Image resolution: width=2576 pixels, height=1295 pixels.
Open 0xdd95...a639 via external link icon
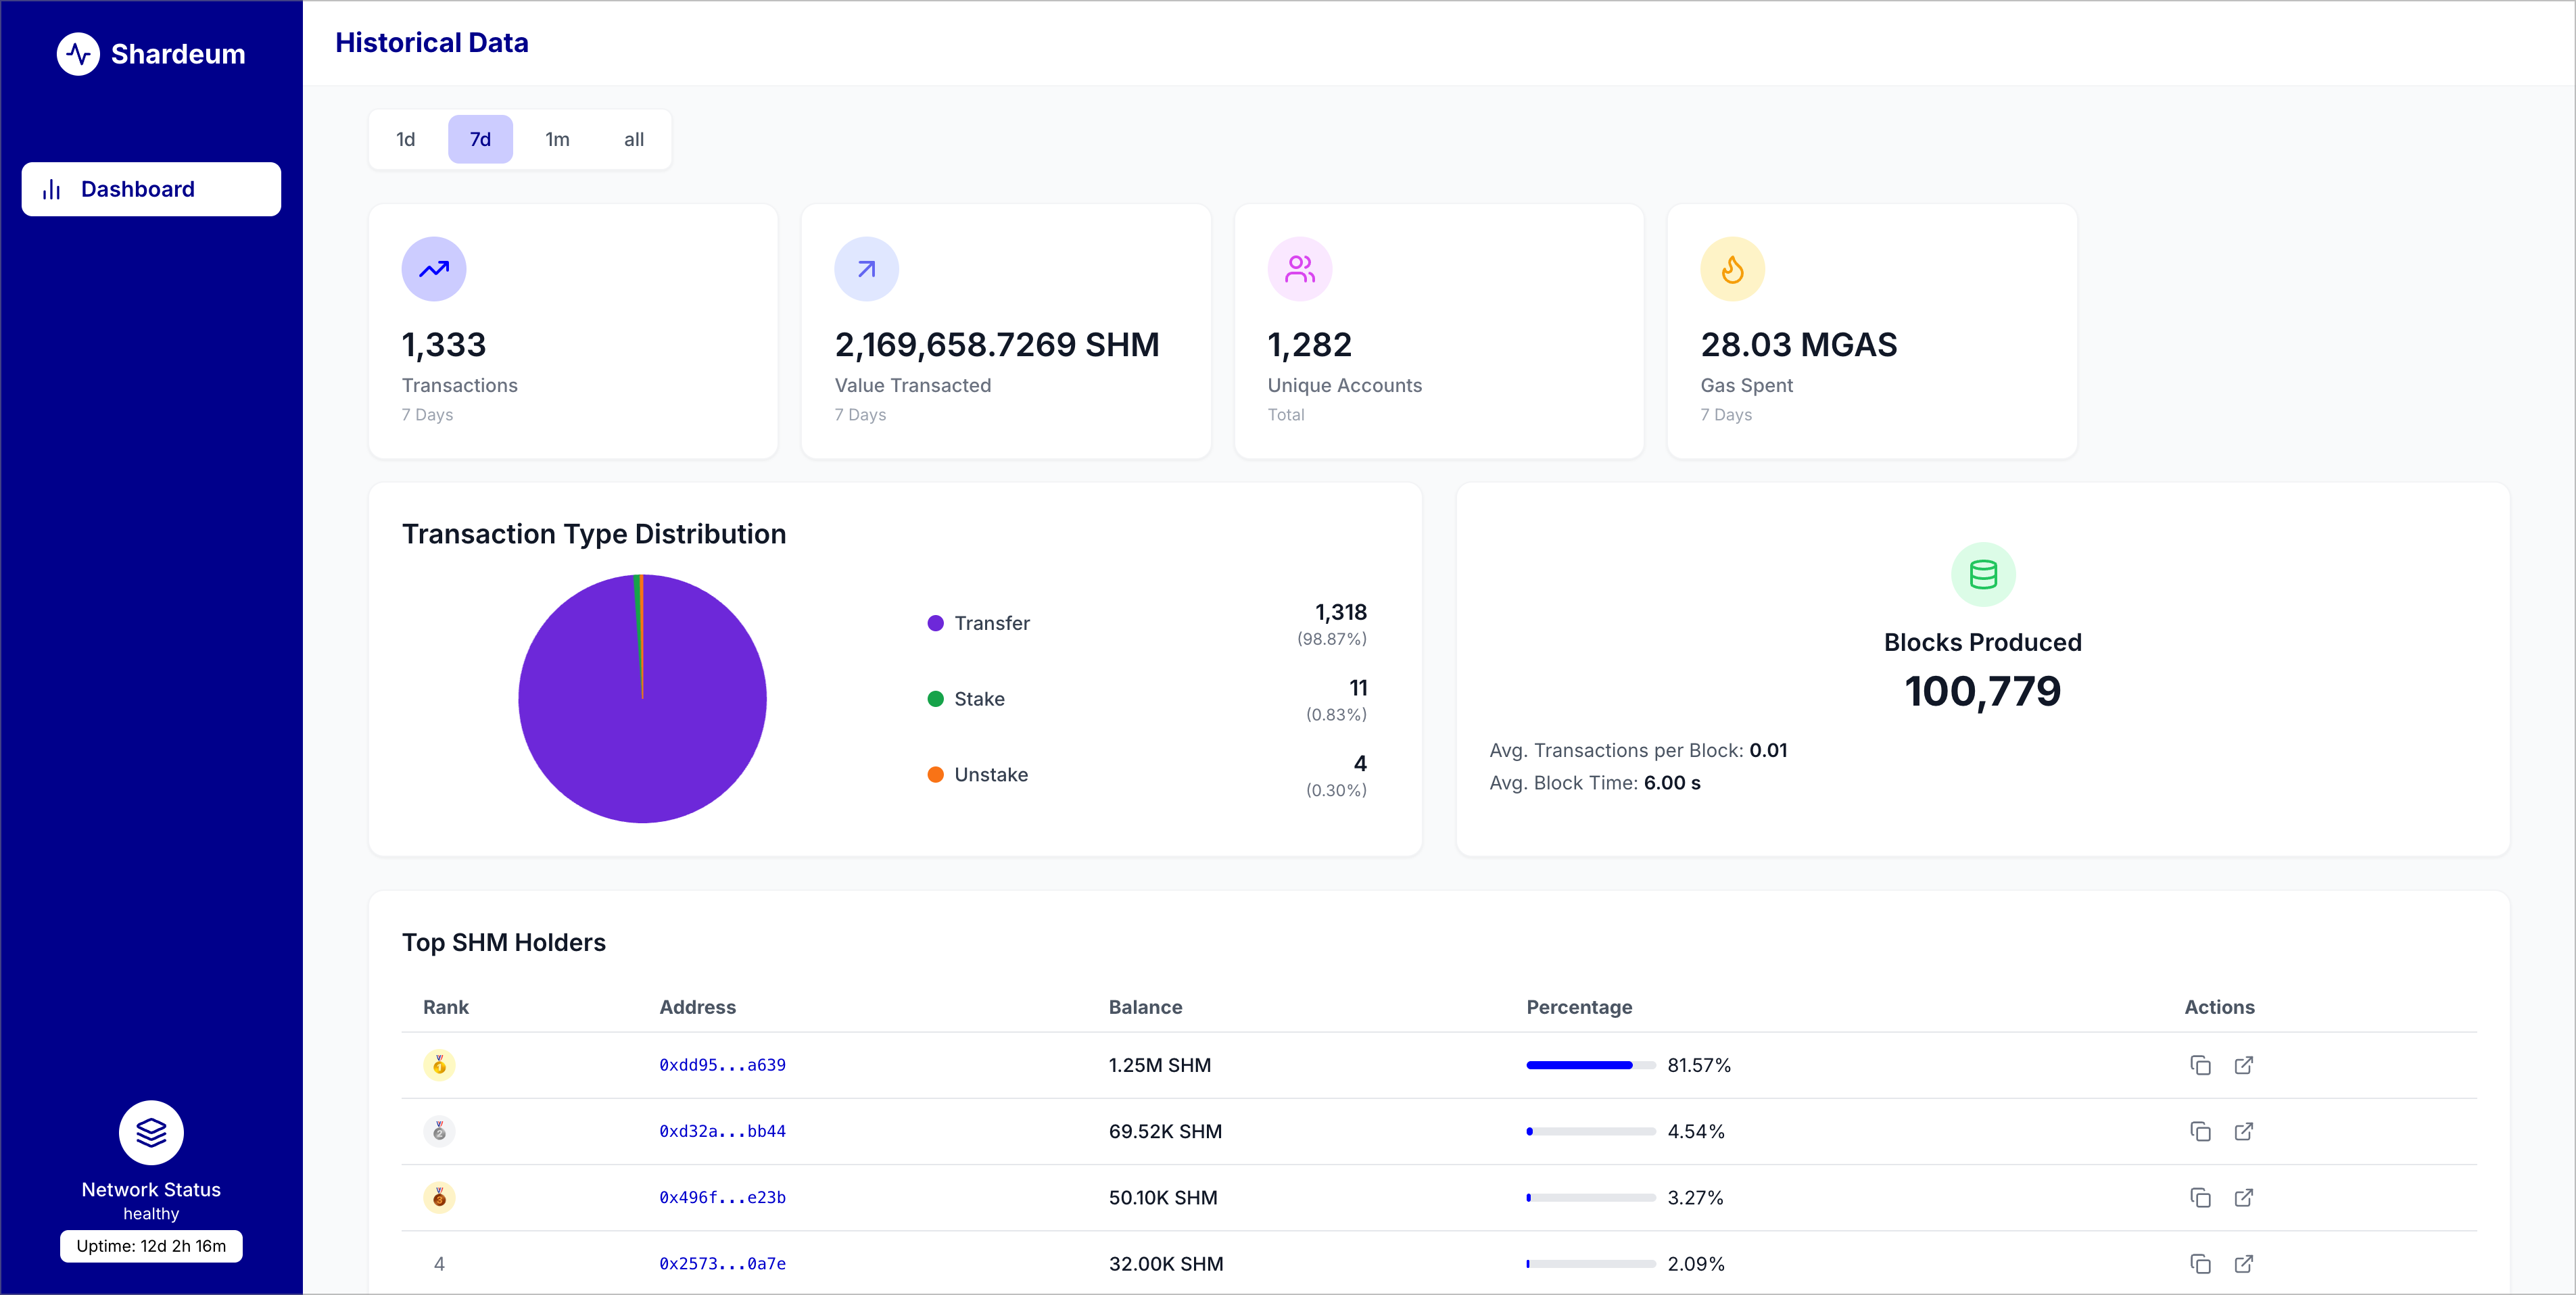click(x=2244, y=1065)
